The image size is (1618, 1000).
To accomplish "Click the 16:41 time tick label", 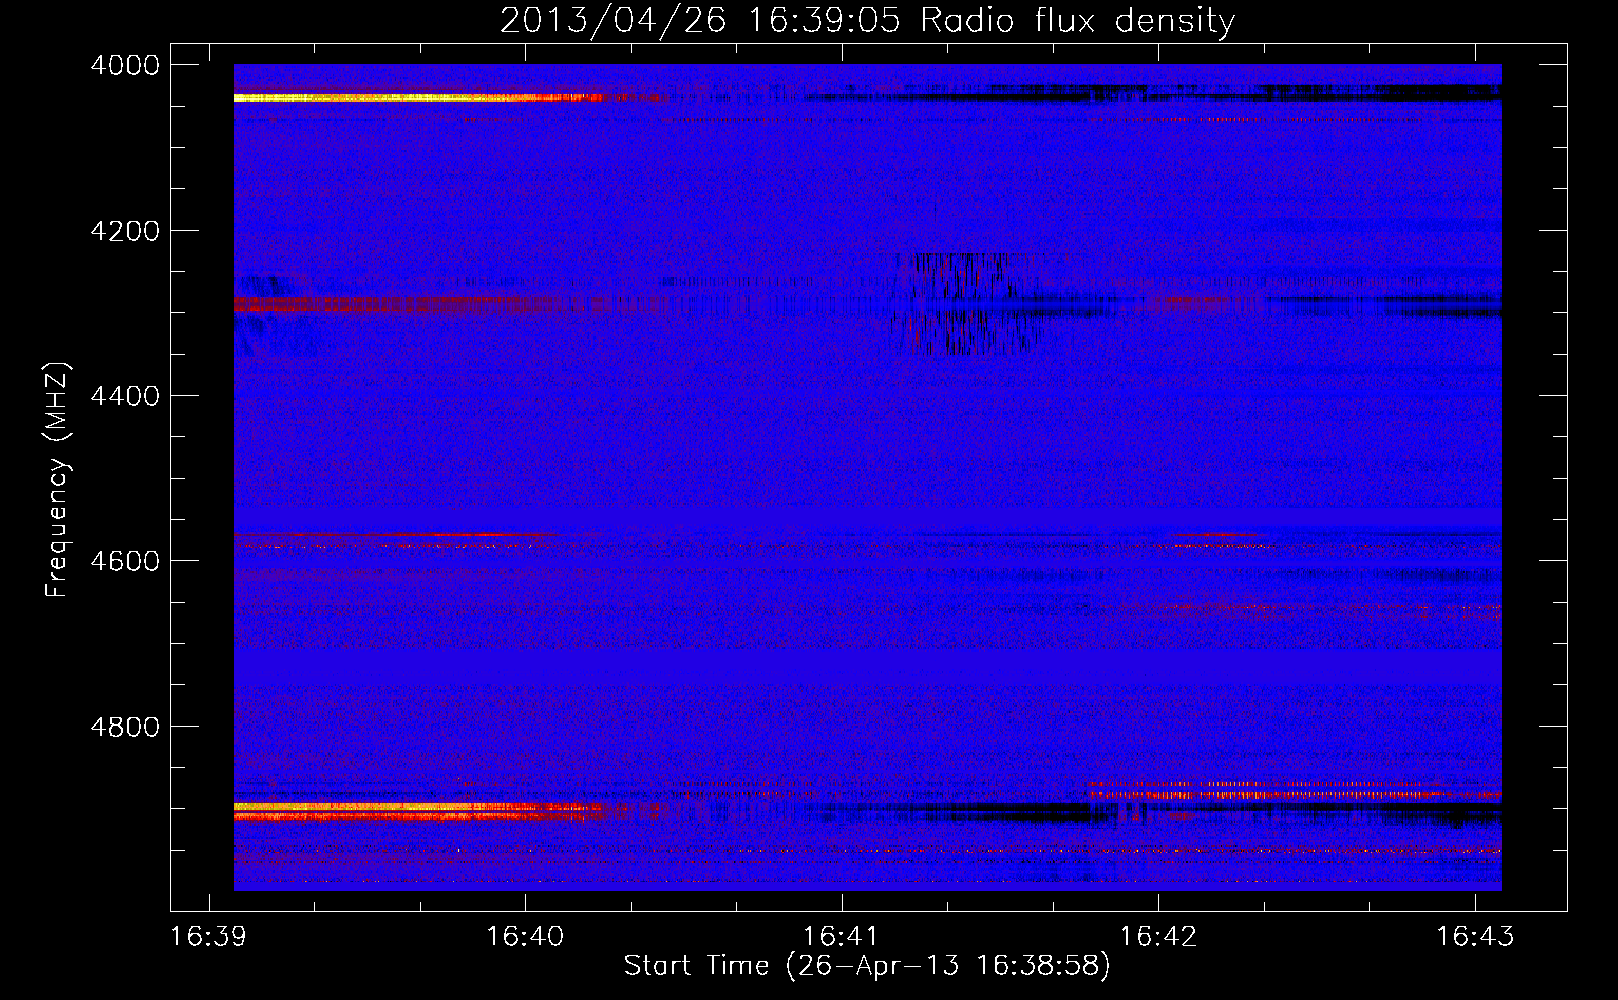I will [842, 937].
